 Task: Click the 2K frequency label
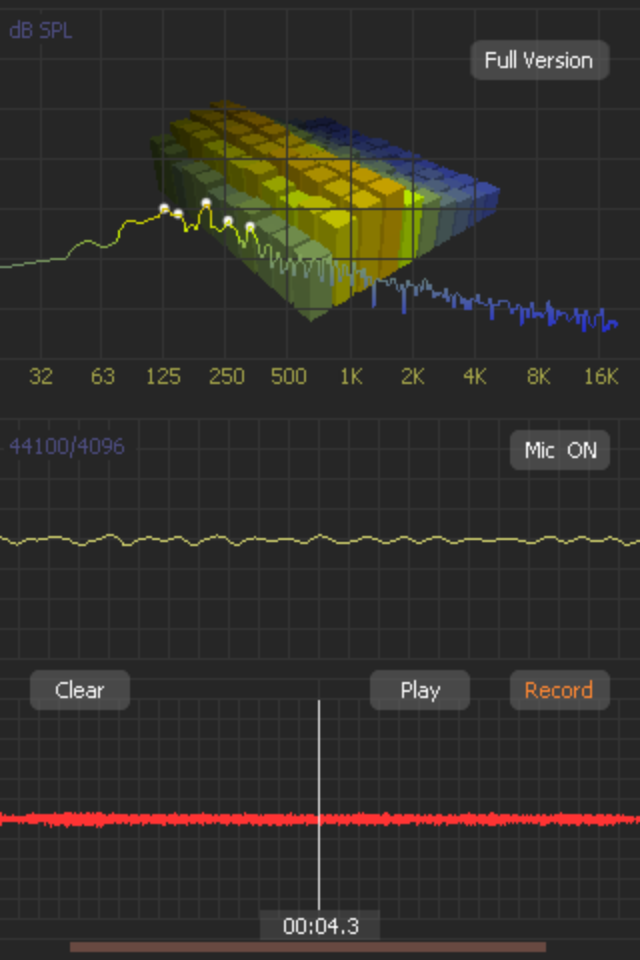point(413,376)
